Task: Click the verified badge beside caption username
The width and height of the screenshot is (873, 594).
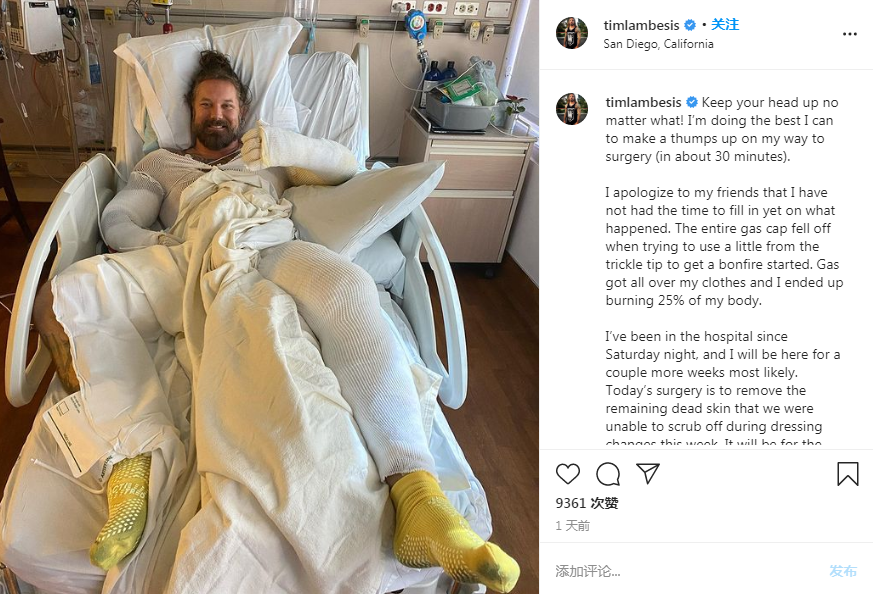Action: tap(691, 102)
